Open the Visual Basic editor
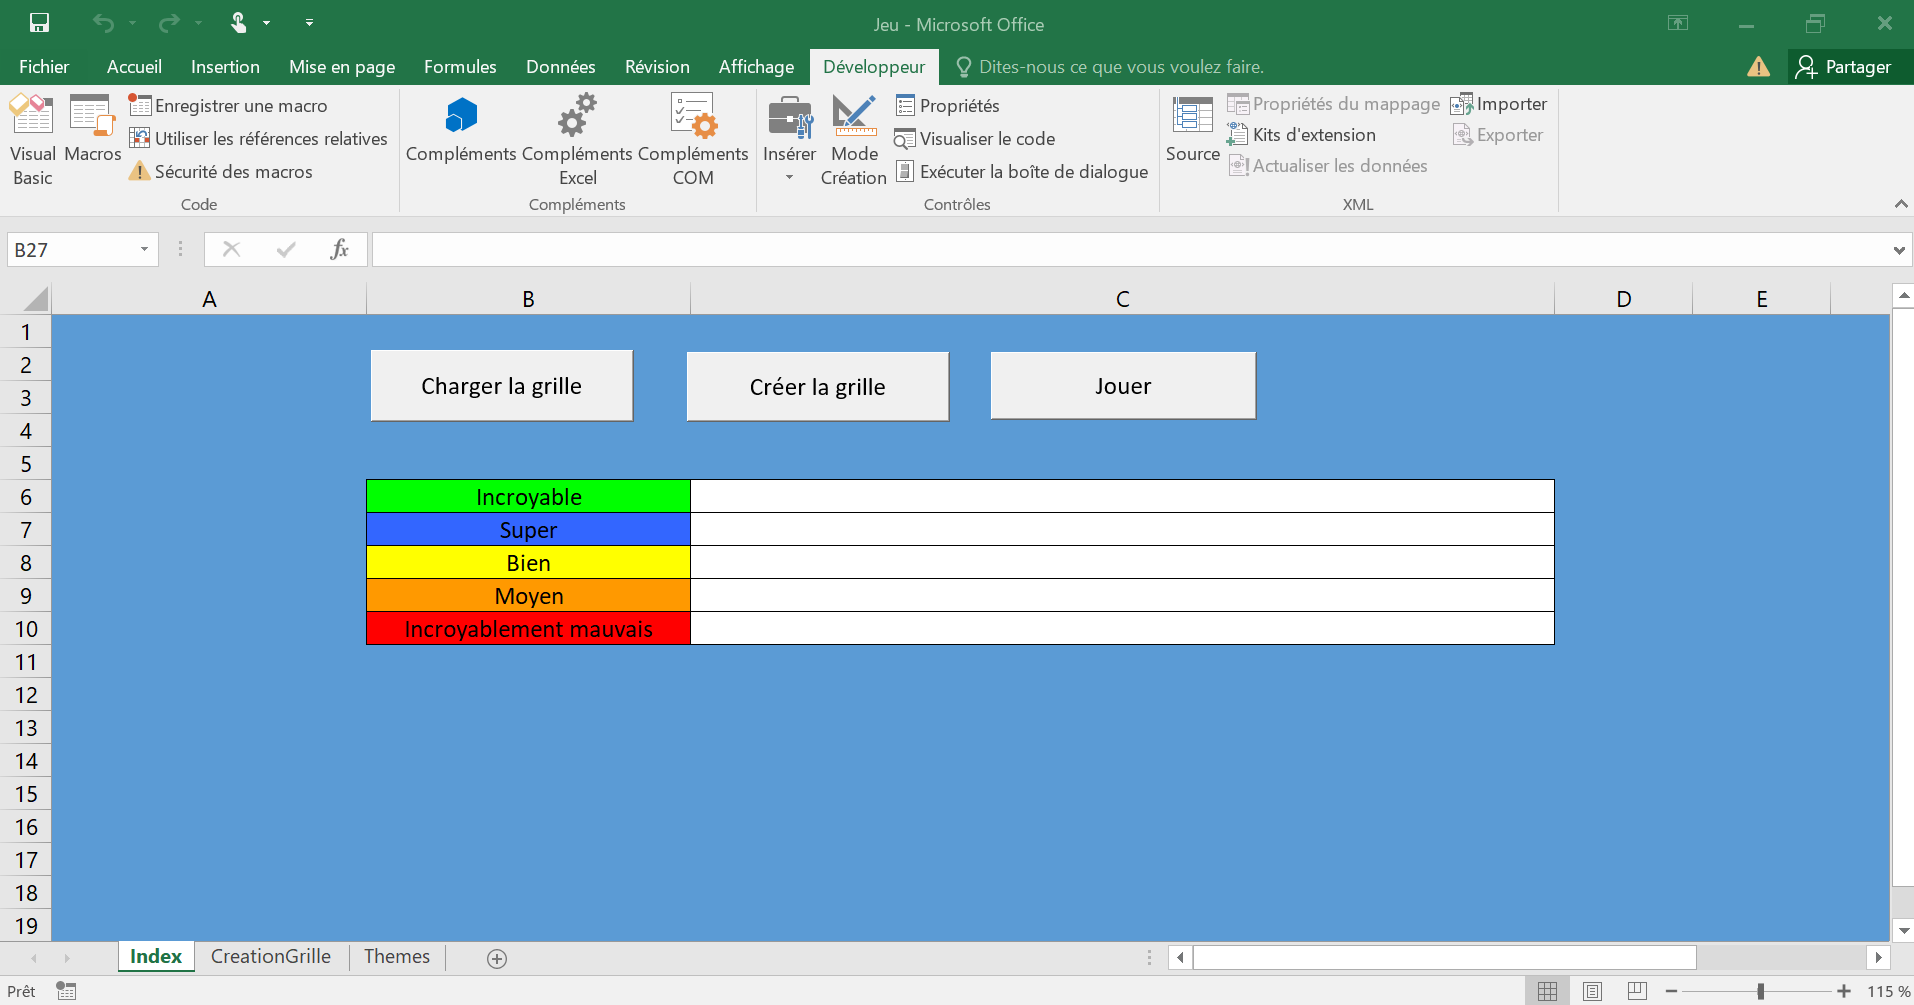1914x1005 pixels. pyautogui.click(x=32, y=140)
